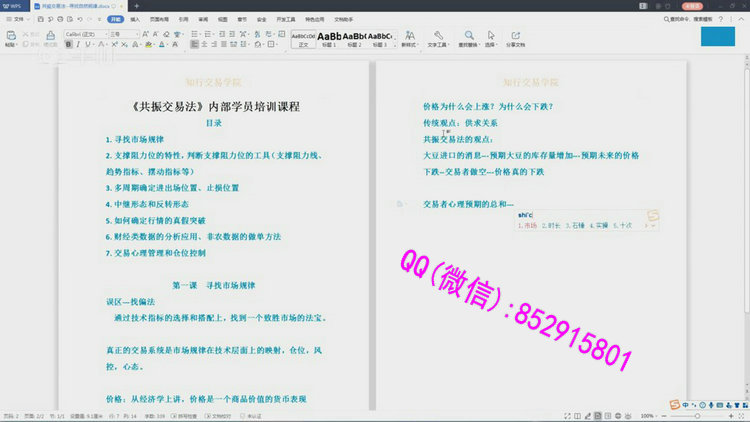Click the New Style icon
The height and width of the screenshot is (422, 750).
click(x=410, y=38)
